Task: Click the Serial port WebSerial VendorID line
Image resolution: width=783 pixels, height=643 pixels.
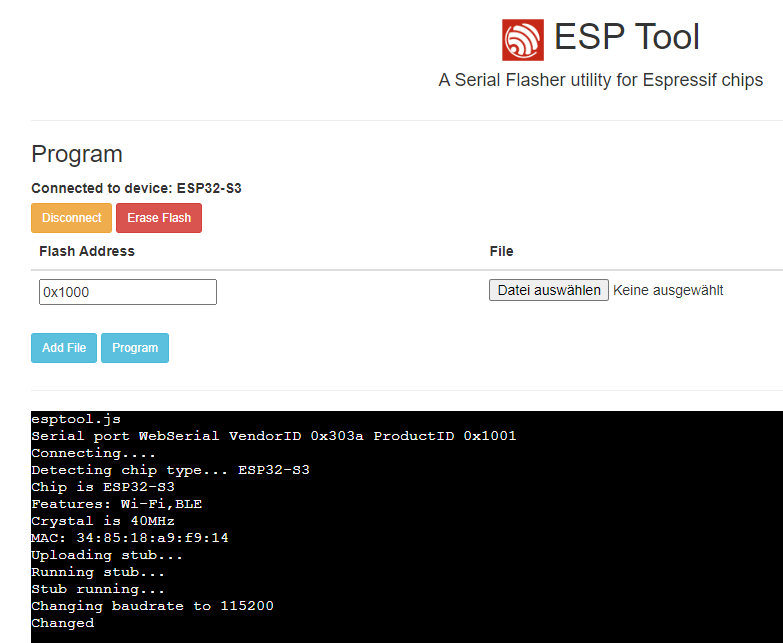Action: pos(274,436)
